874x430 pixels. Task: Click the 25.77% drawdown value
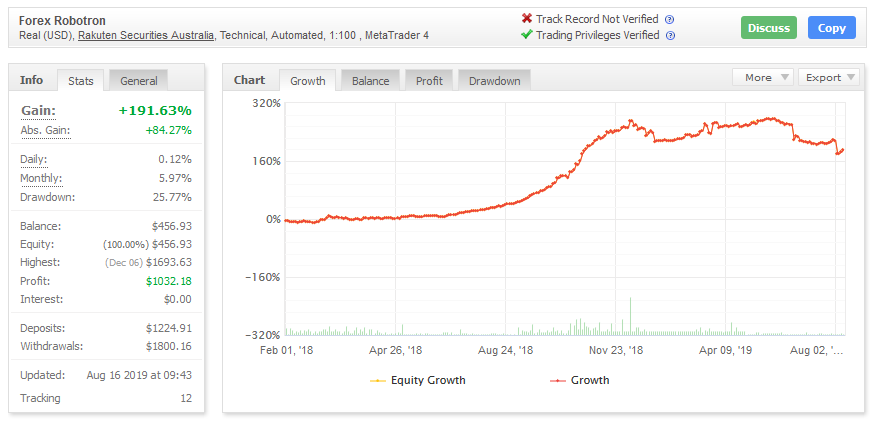(x=173, y=197)
